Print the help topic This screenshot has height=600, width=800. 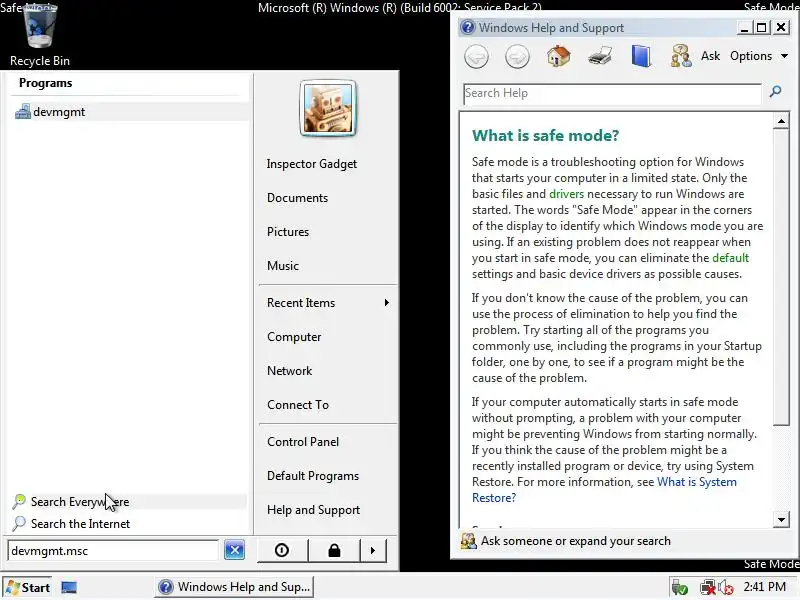(600, 56)
